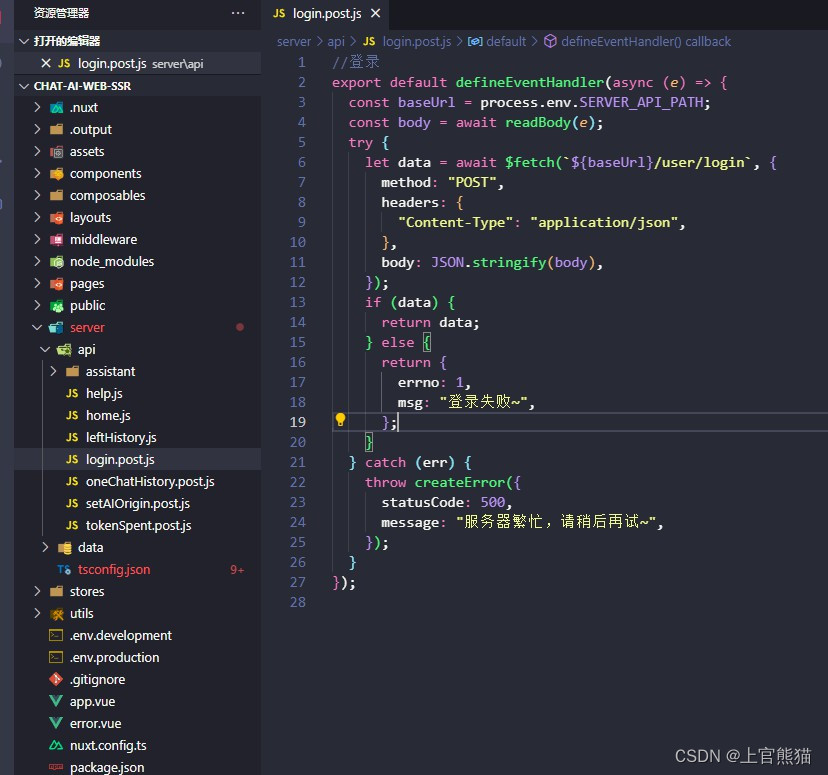Expand the composables folder chevron
Image resolution: width=828 pixels, height=775 pixels.
pos(37,195)
